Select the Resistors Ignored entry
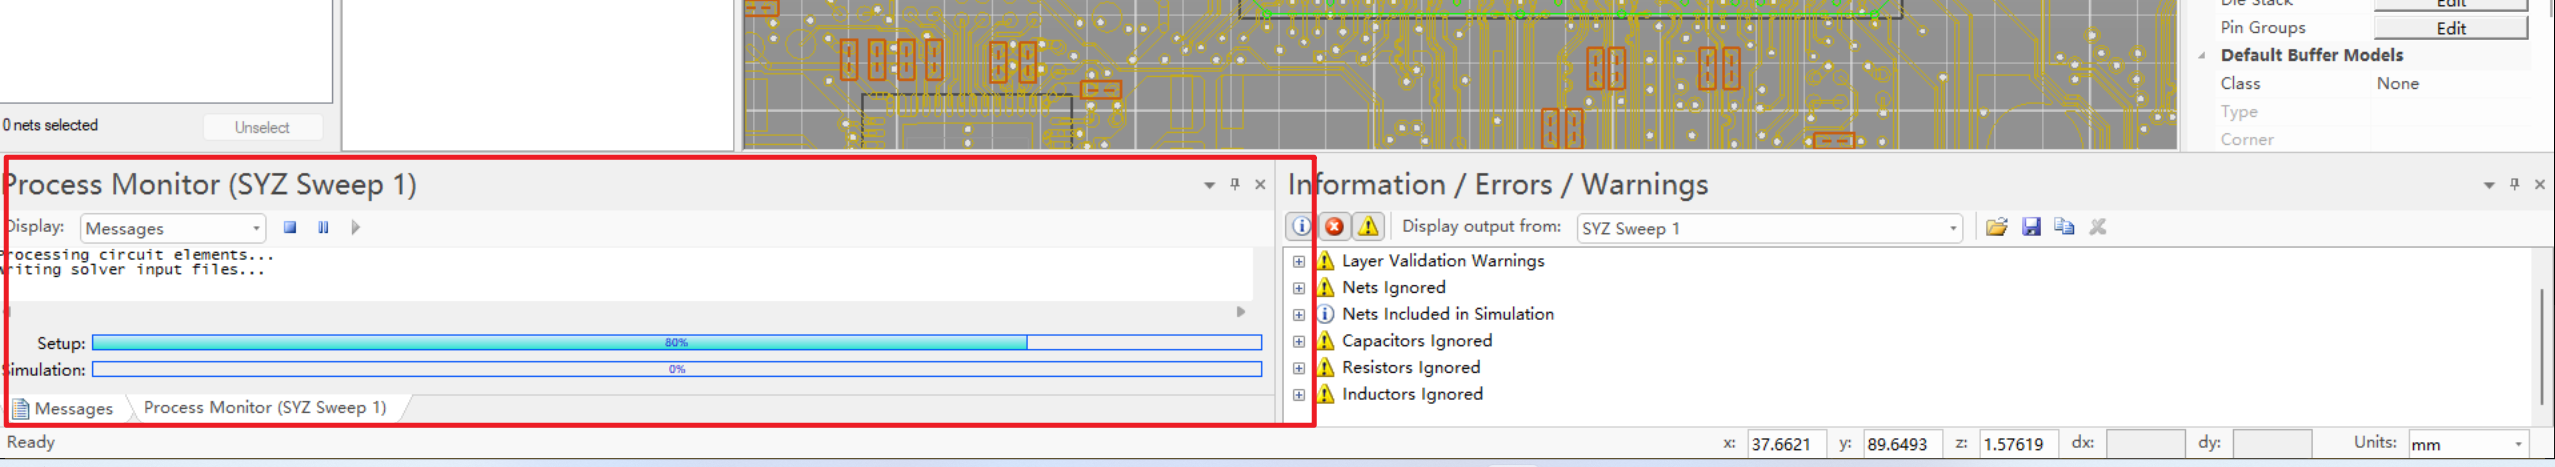This screenshot has width=2555, height=467. click(x=1410, y=367)
